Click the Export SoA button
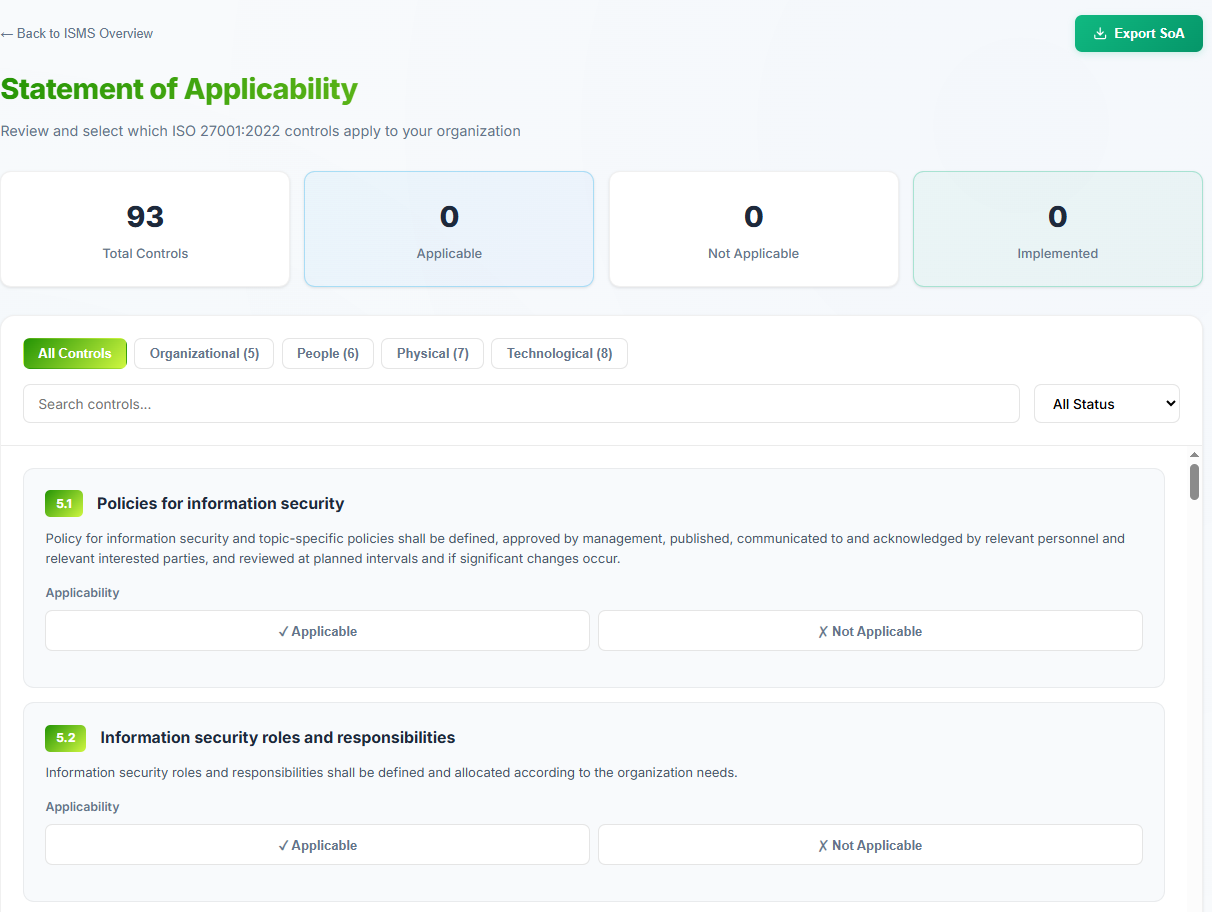Image resolution: width=1212 pixels, height=912 pixels. point(1138,33)
